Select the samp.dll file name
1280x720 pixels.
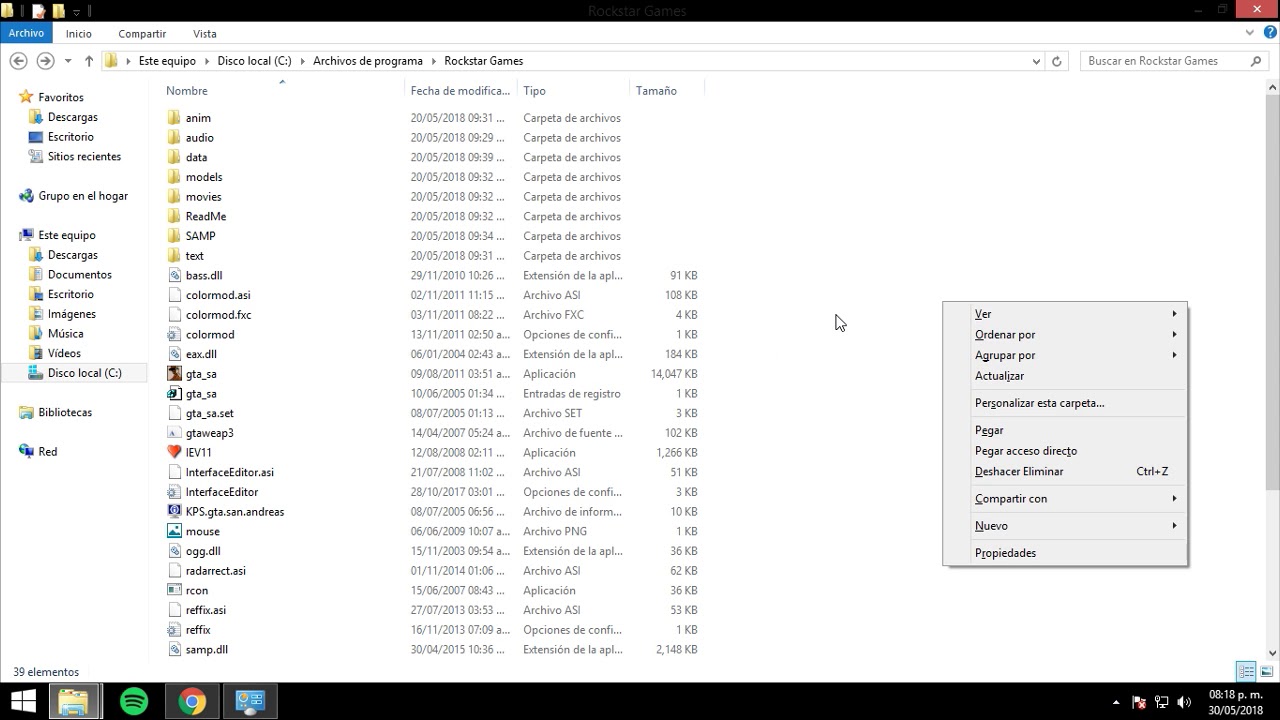click(x=207, y=650)
